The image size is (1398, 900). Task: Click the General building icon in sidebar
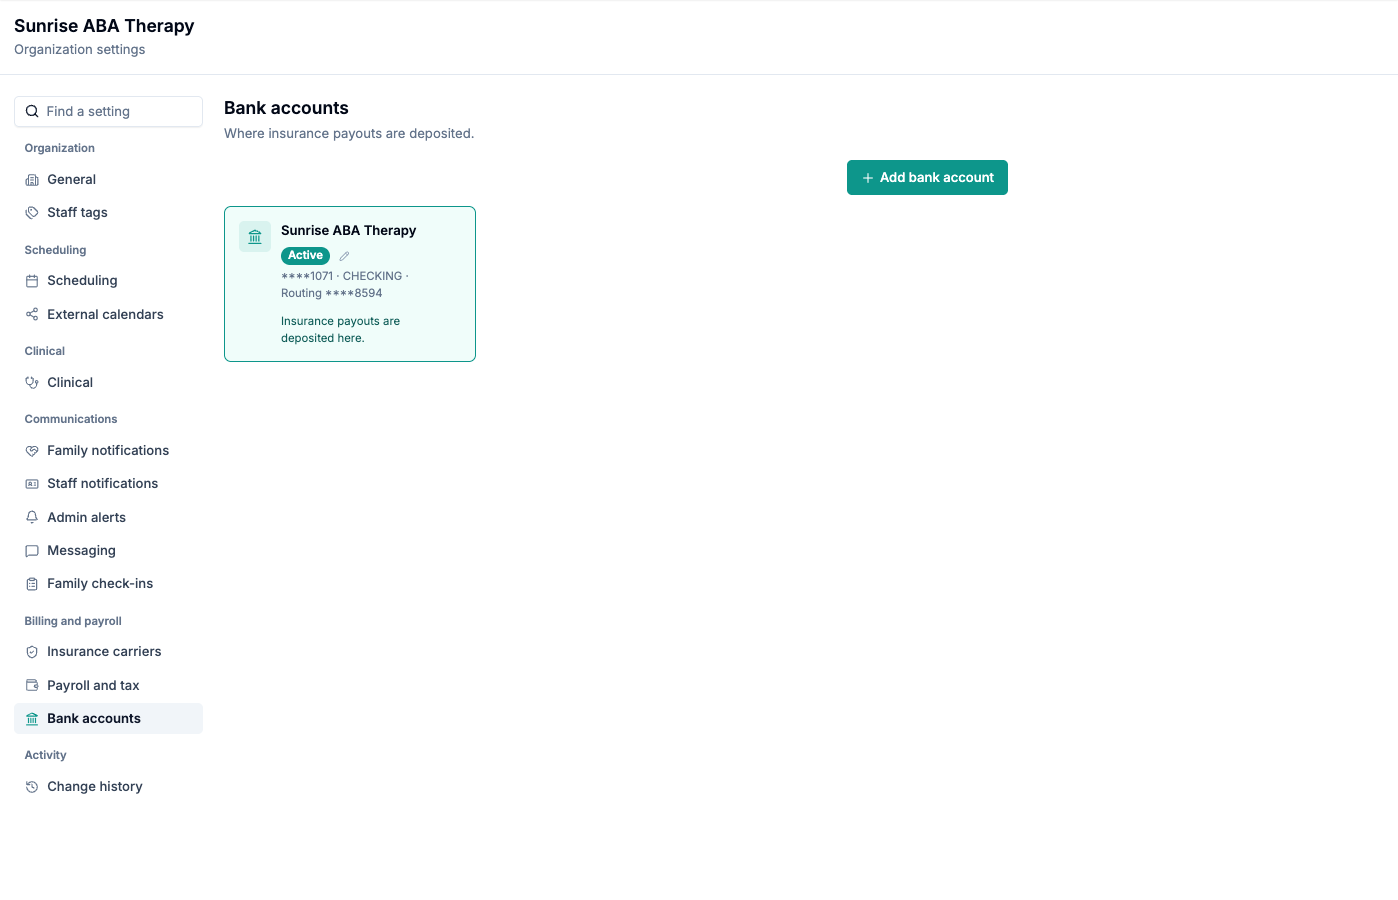coord(32,180)
